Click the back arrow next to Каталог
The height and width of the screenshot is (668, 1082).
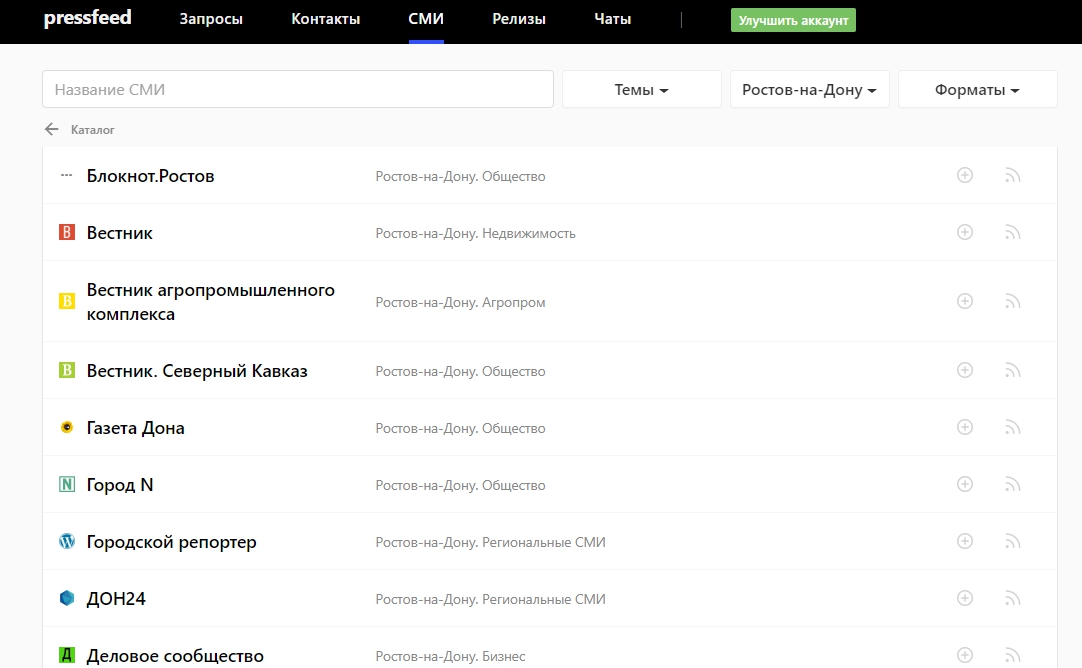[x=52, y=129]
